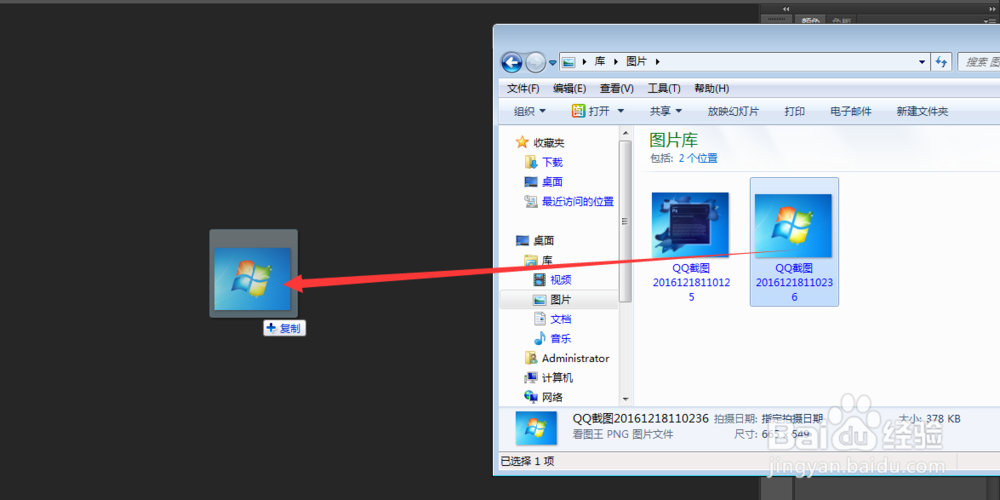
Task: Select the 图片 segment in address bar
Action: [x=636, y=62]
